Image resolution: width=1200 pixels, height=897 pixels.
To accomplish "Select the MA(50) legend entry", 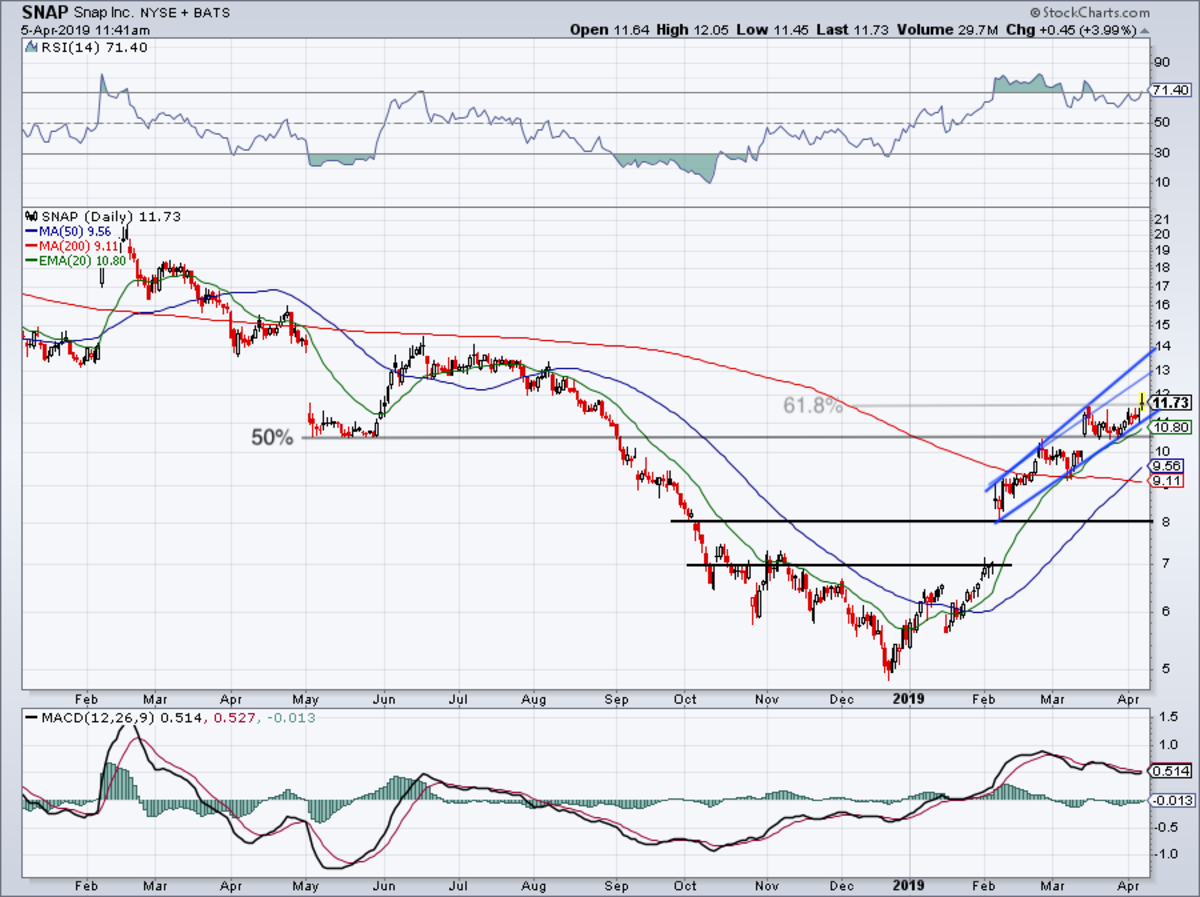I will point(67,229).
